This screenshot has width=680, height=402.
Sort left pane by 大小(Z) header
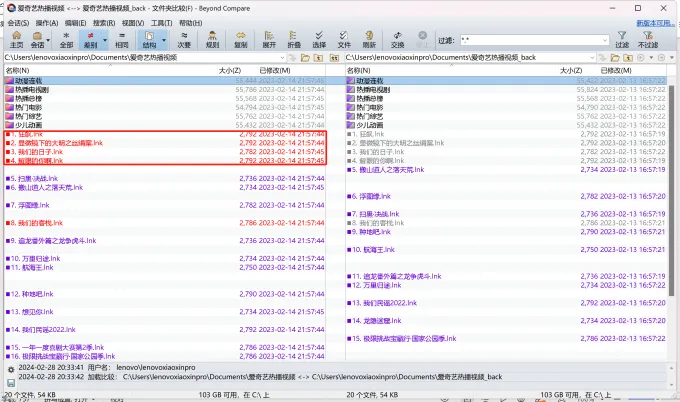point(229,70)
